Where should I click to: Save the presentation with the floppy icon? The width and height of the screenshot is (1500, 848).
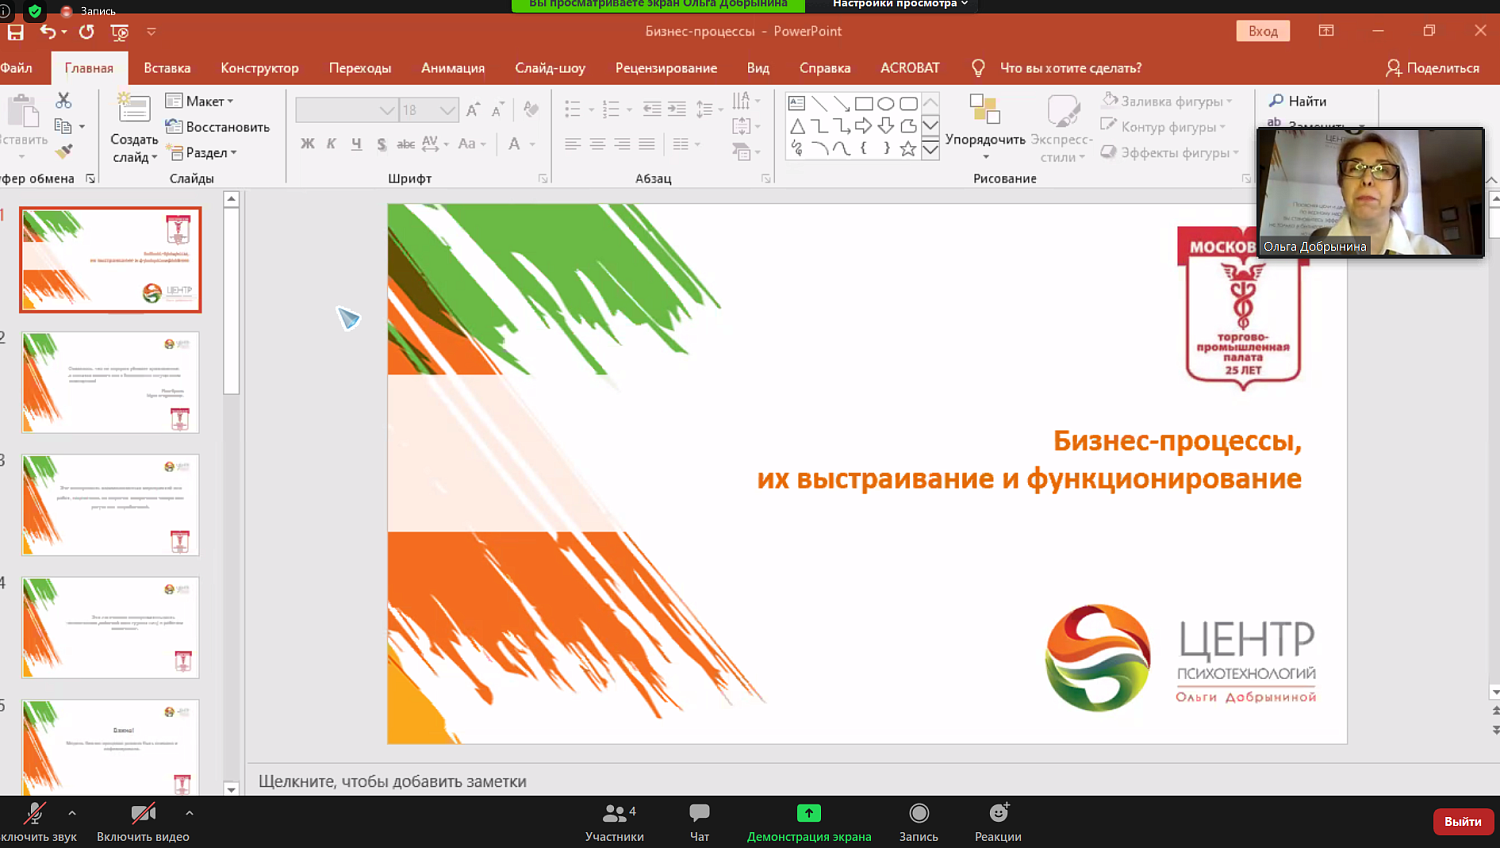(15, 32)
